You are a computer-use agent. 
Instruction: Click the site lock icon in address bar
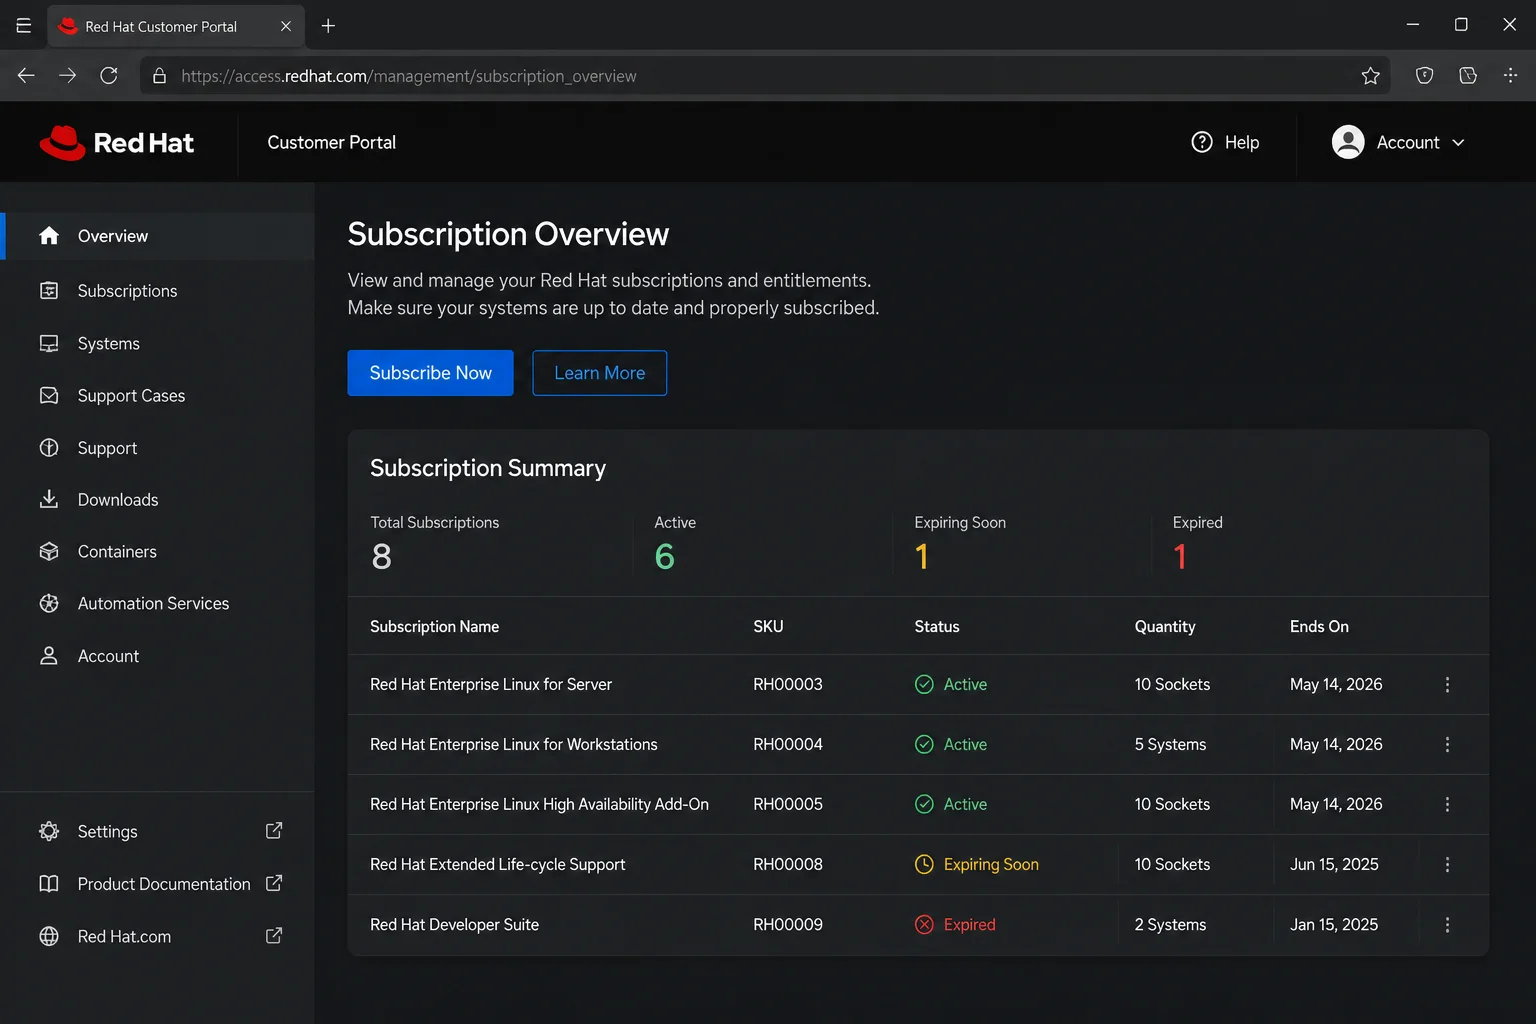click(x=159, y=76)
